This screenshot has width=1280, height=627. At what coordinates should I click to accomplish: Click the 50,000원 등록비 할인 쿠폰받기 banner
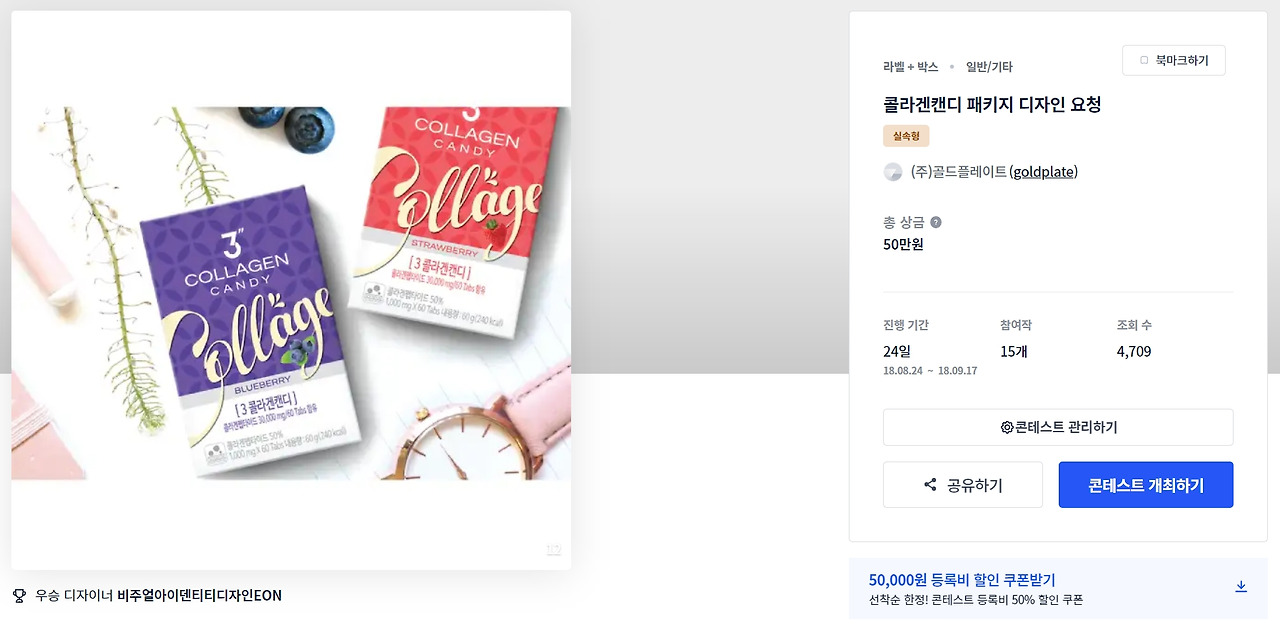pos(1058,588)
